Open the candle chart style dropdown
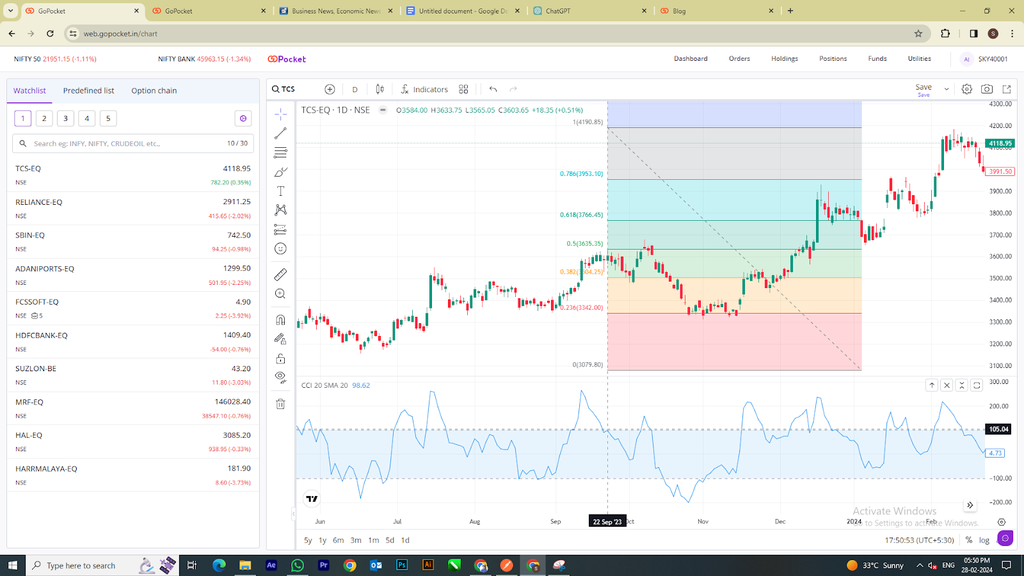This screenshot has height=576, width=1024. click(x=379, y=89)
